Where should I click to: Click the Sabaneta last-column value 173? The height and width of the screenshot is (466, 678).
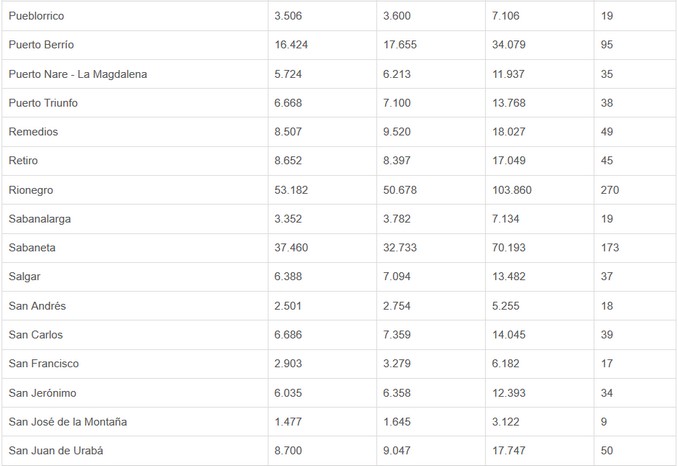[610, 248]
